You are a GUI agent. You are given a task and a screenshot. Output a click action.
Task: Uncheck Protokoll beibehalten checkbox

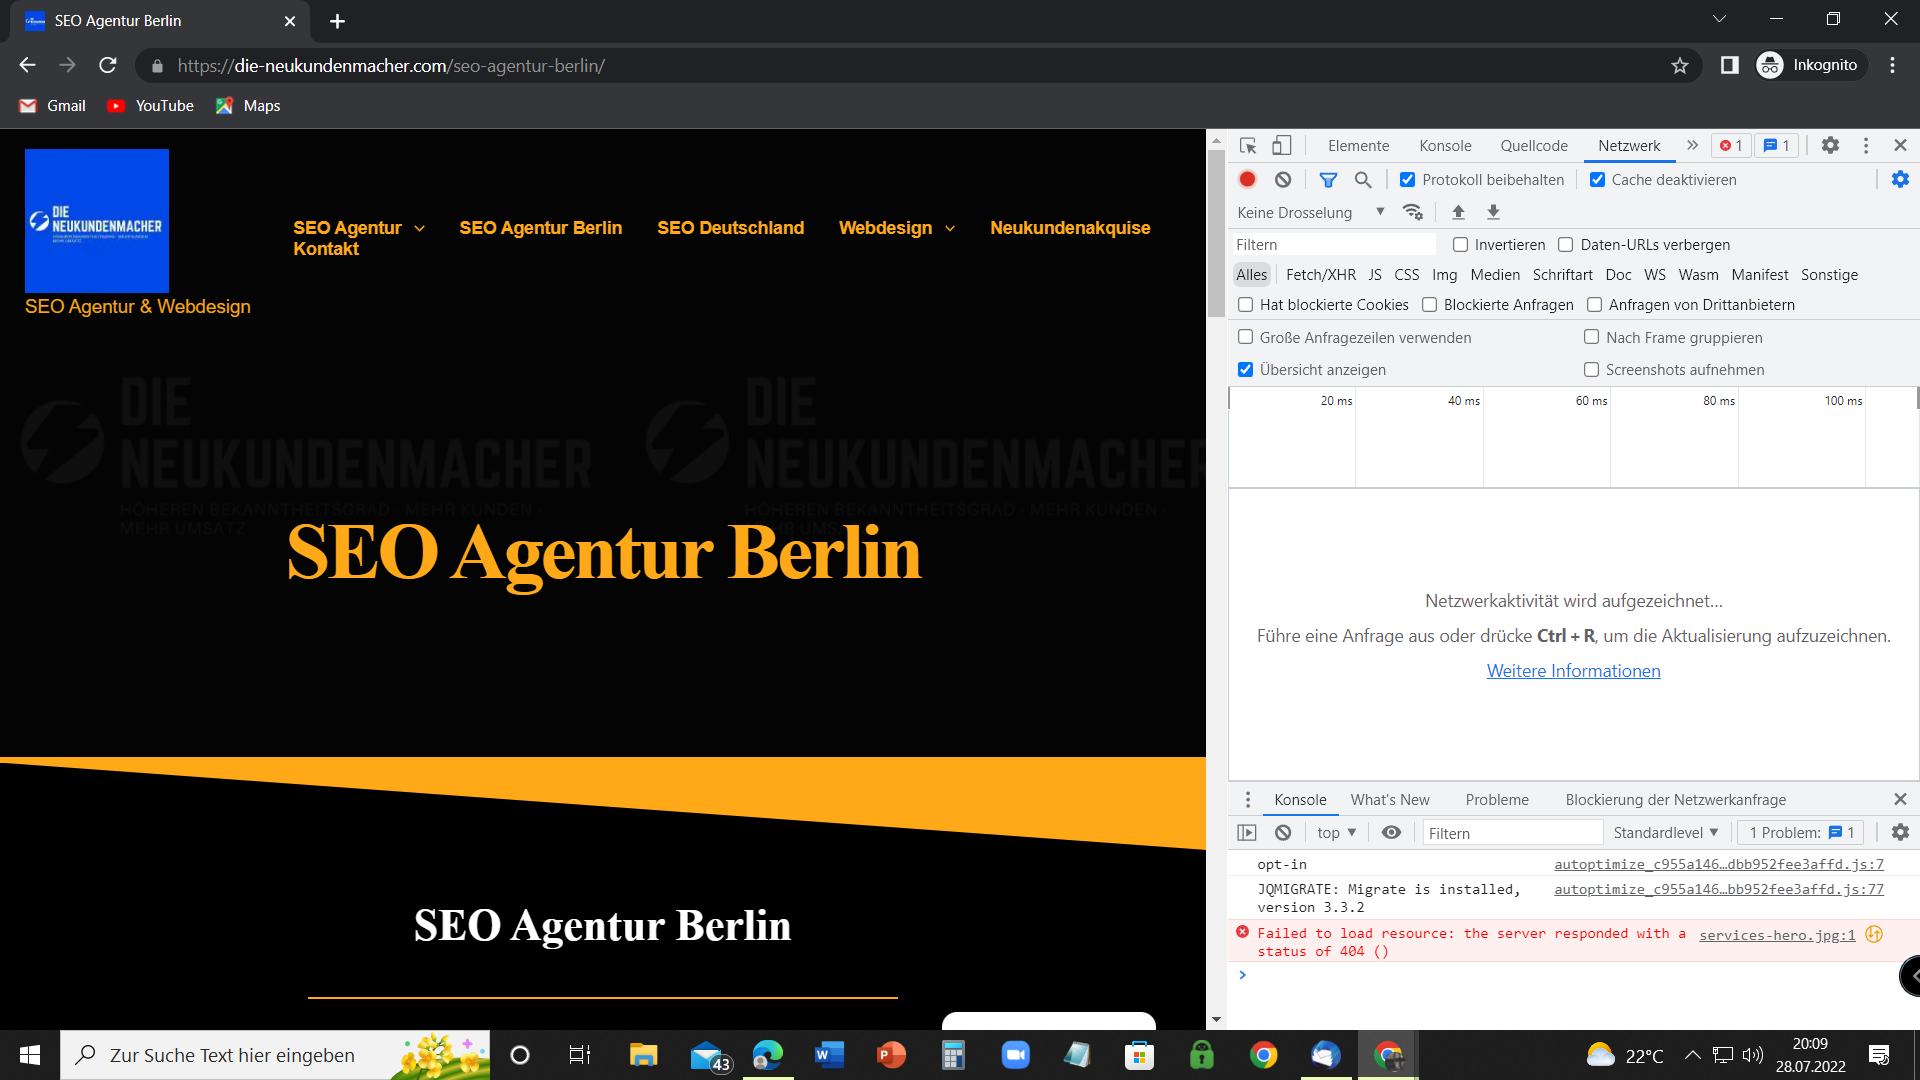[x=1407, y=180]
